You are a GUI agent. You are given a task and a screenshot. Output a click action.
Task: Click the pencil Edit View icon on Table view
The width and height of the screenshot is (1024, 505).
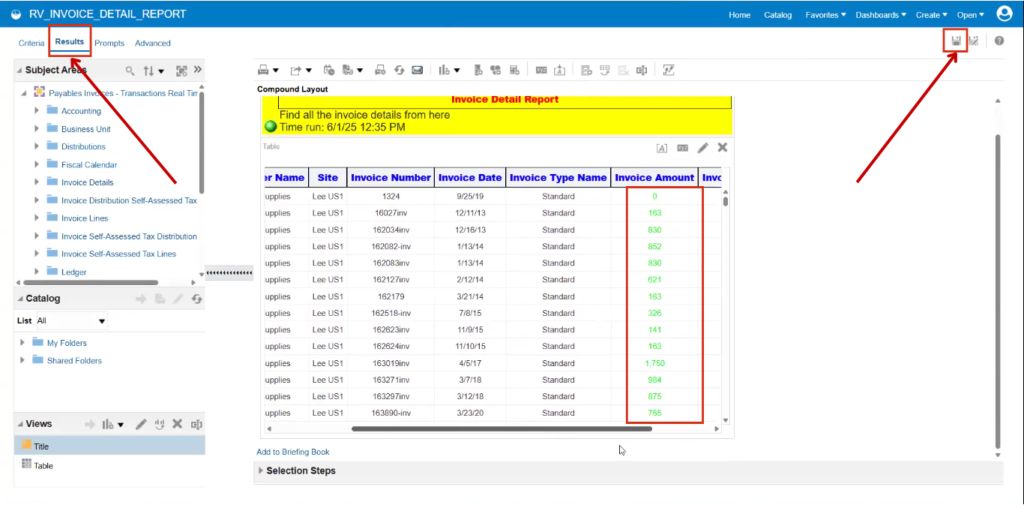(703, 148)
